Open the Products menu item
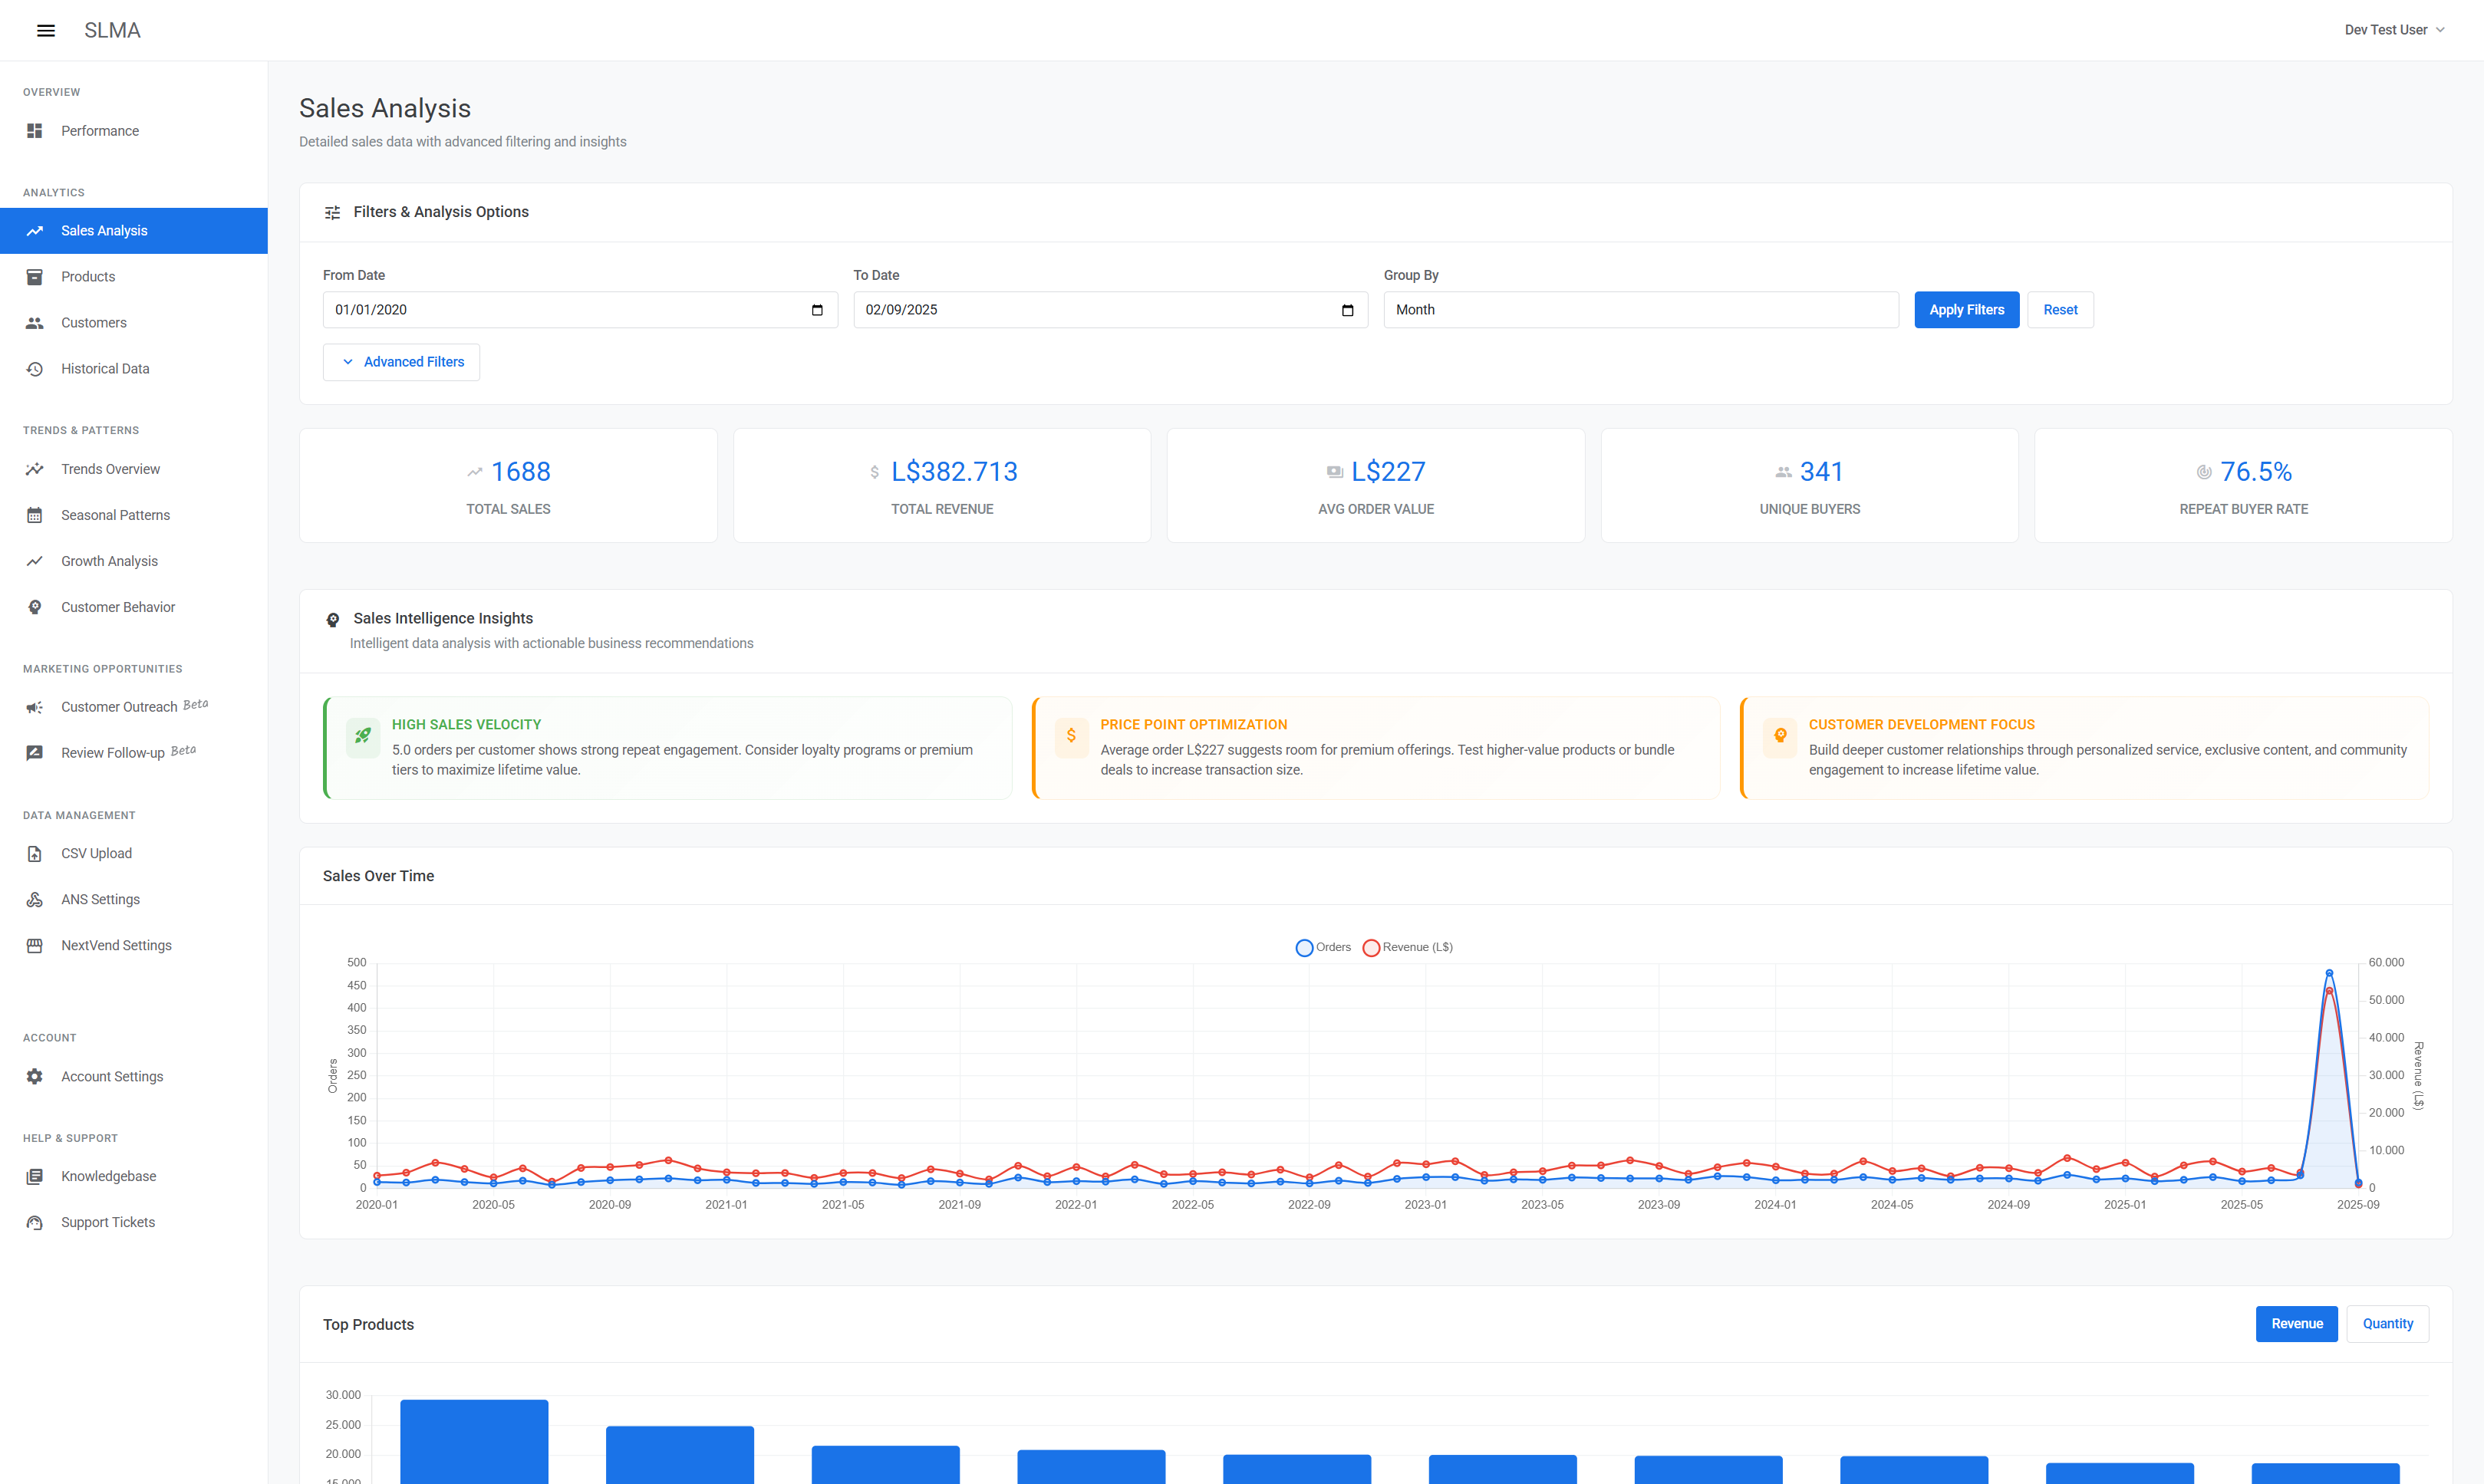The height and width of the screenshot is (1484, 2484). pyautogui.click(x=134, y=277)
